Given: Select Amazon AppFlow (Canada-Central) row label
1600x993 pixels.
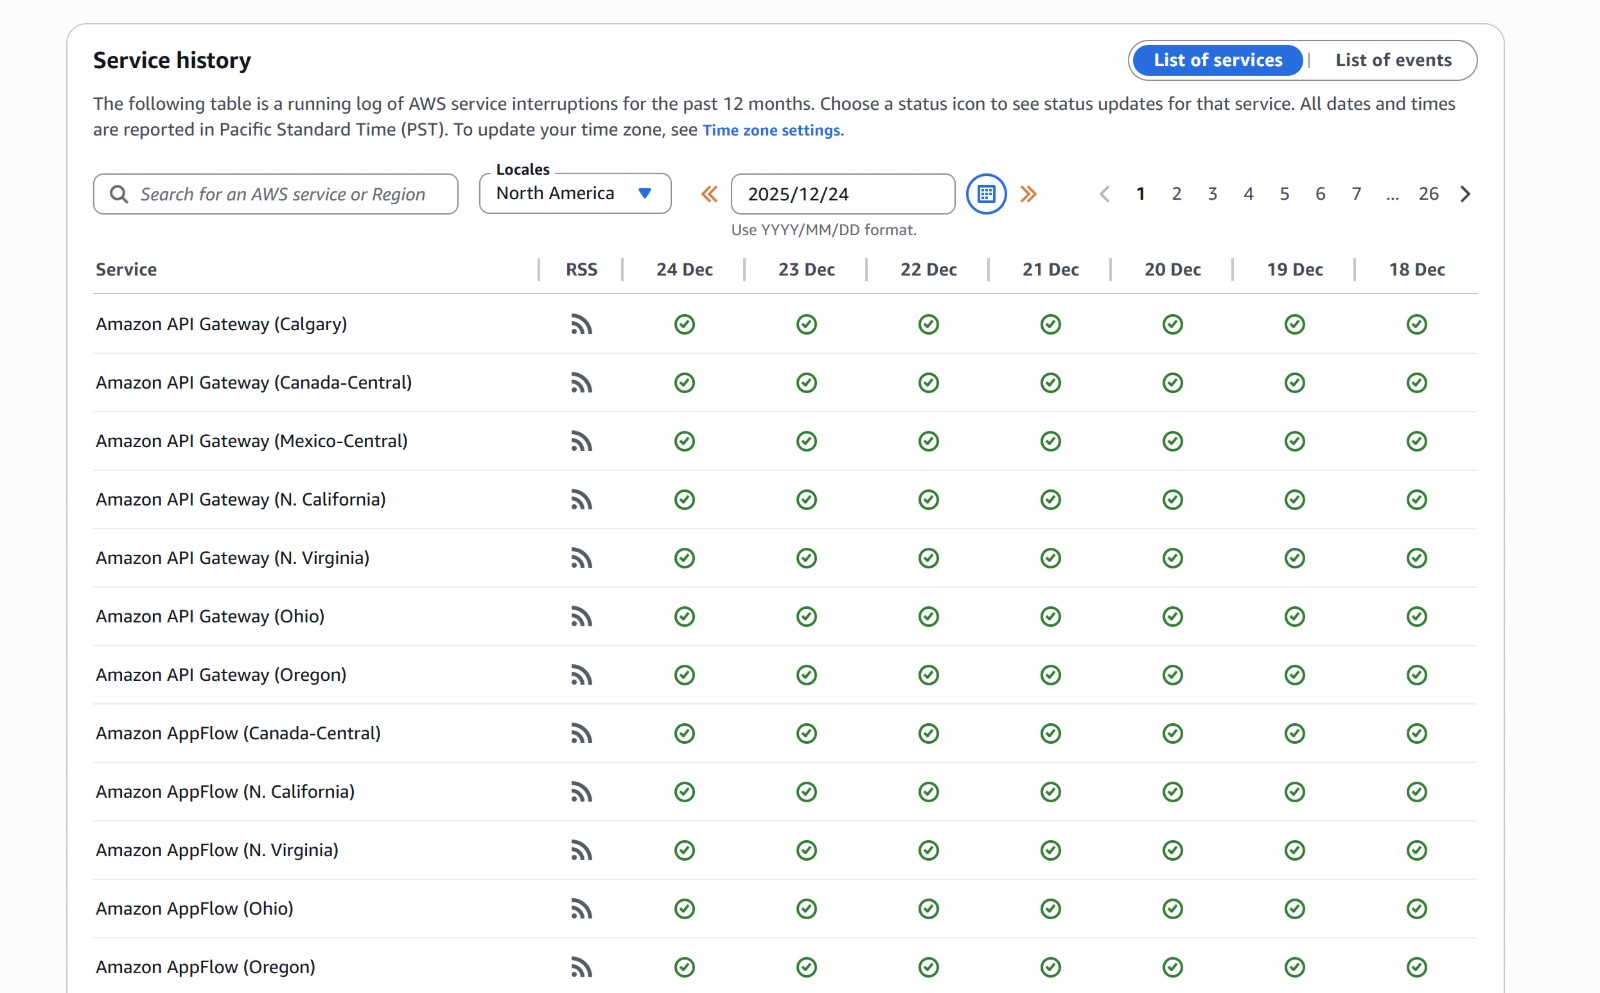Looking at the screenshot, I should click(x=238, y=734).
